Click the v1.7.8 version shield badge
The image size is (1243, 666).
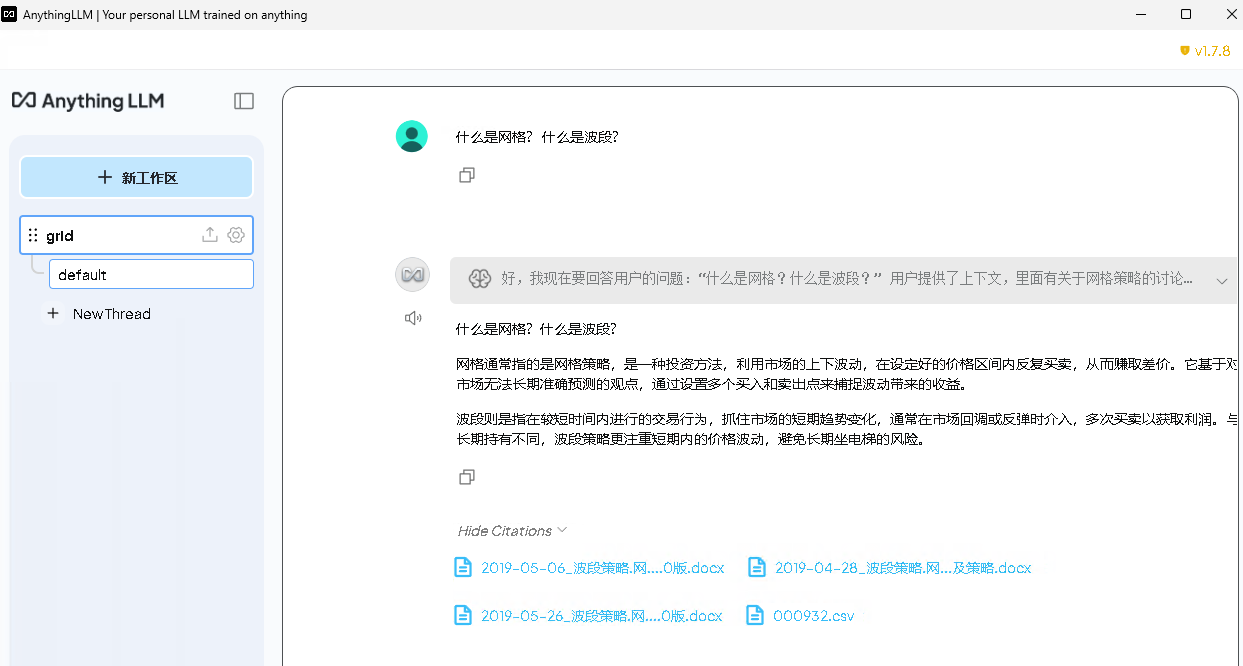pyautogui.click(x=1204, y=50)
